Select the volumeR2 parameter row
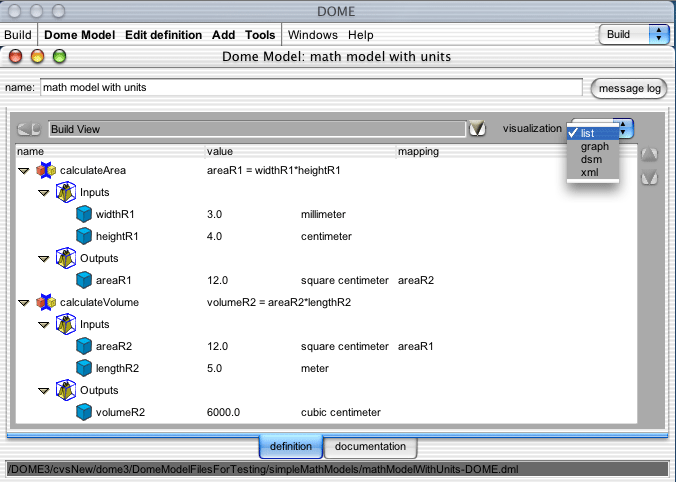The width and height of the screenshot is (676, 482). 326,412
